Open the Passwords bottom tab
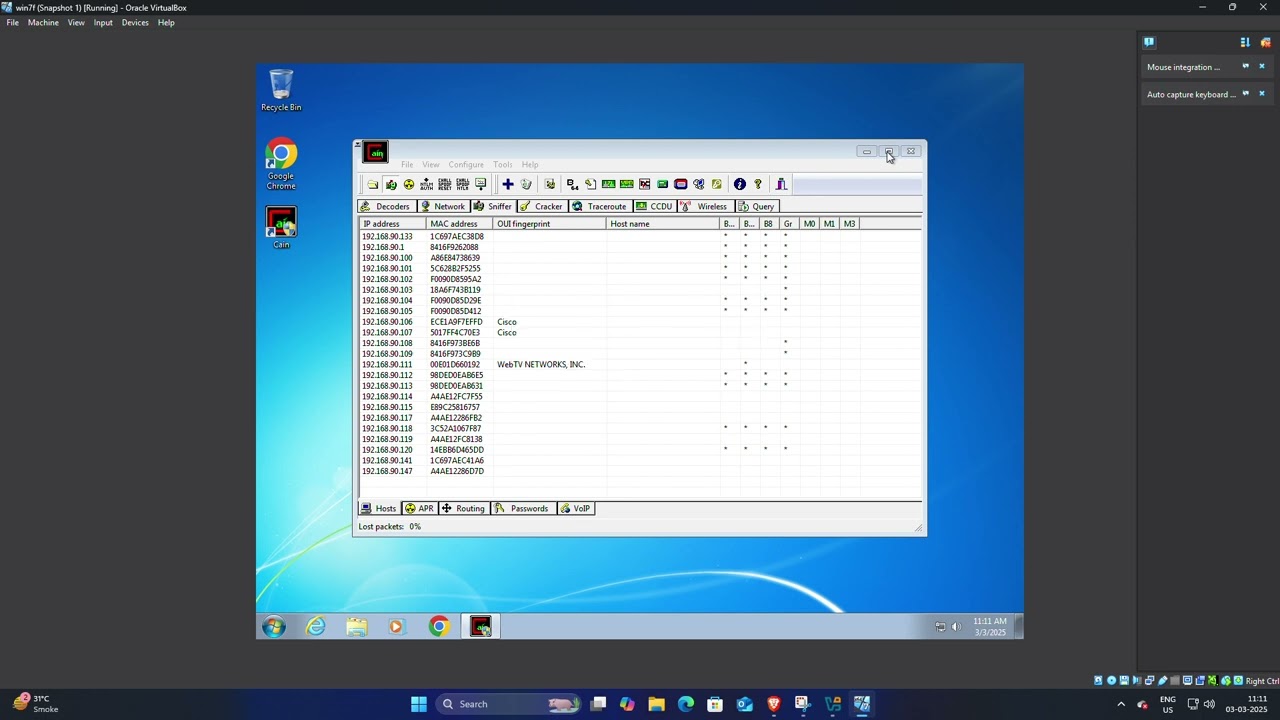 (x=522, y=509)
